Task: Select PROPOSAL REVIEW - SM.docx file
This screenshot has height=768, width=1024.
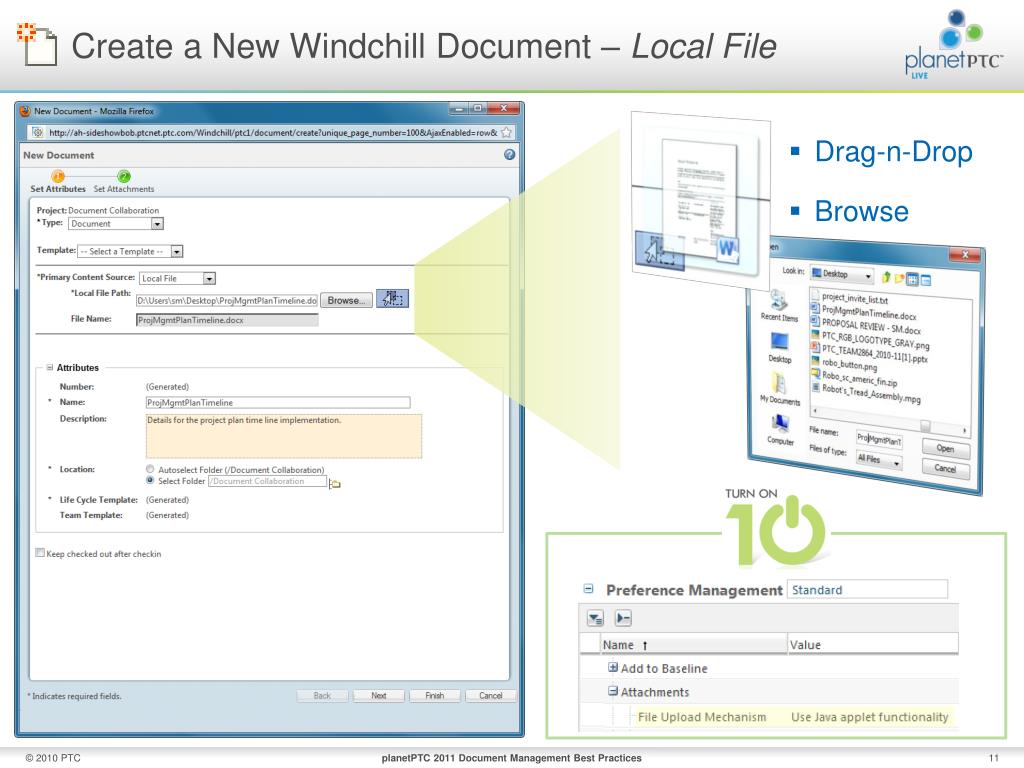Action: (865, 326)
